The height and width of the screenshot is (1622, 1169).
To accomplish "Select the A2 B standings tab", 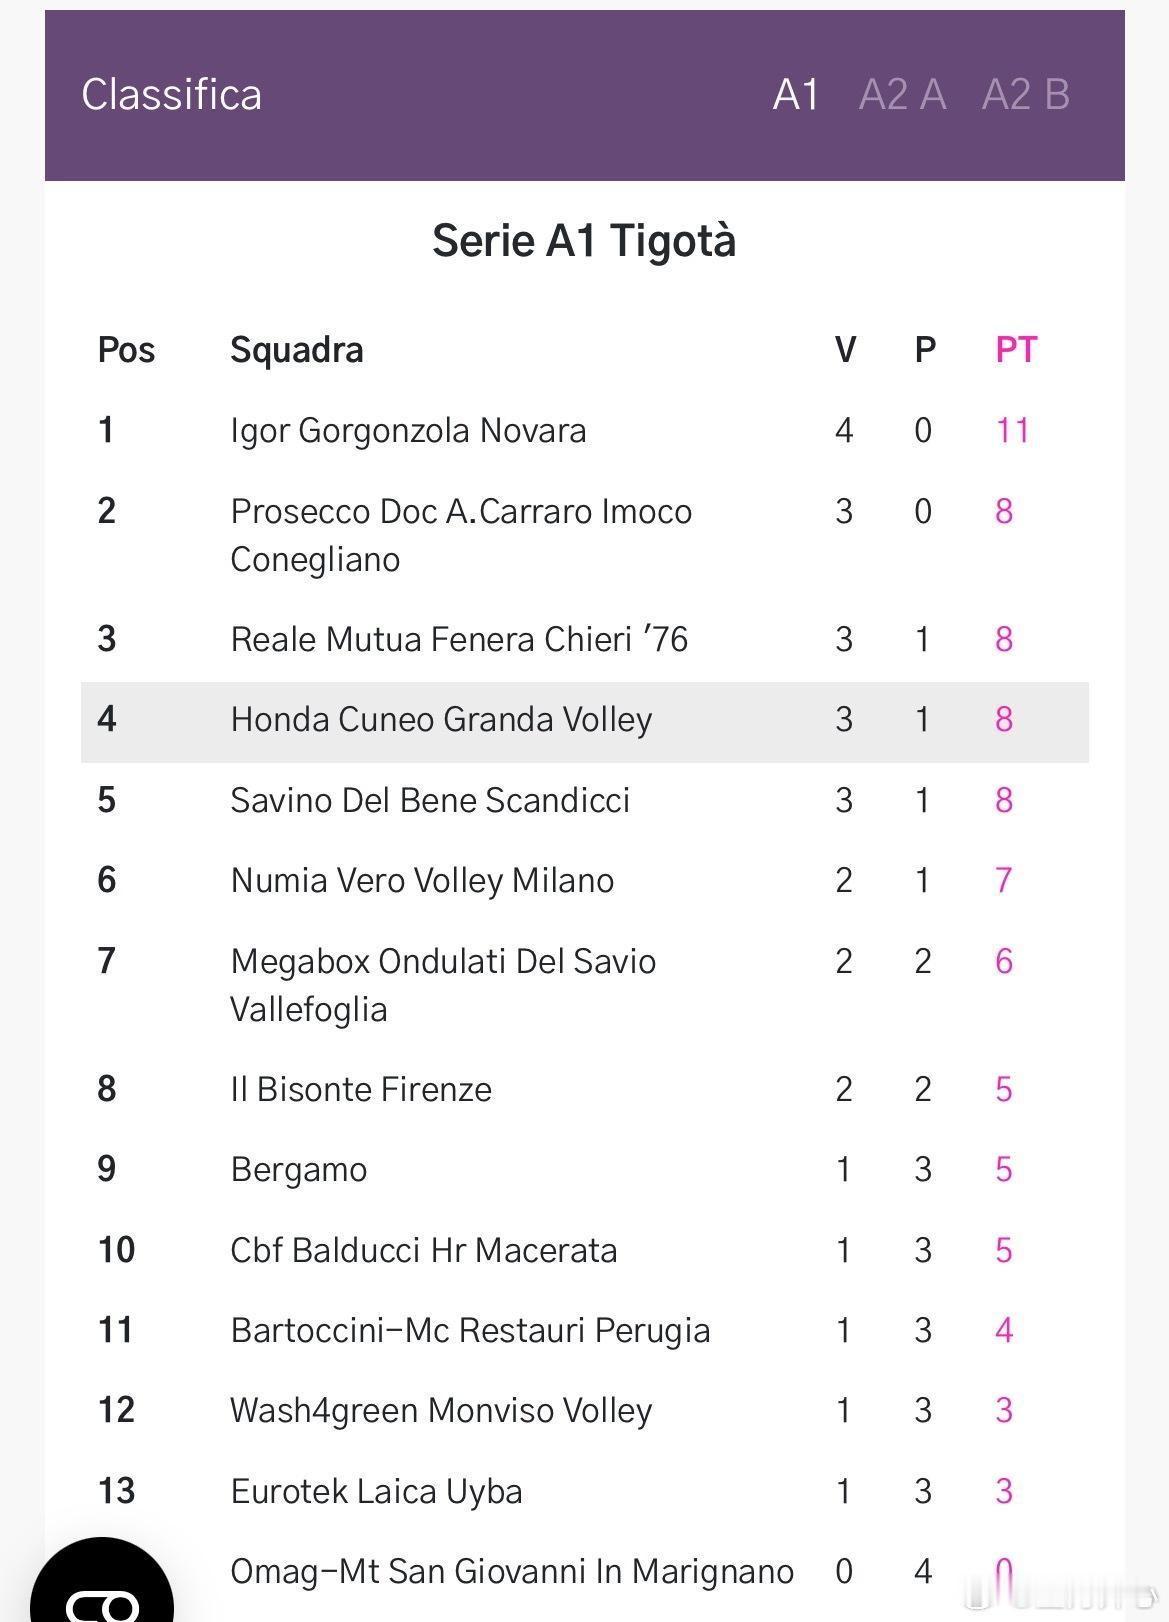I will tap(1026, 96).
